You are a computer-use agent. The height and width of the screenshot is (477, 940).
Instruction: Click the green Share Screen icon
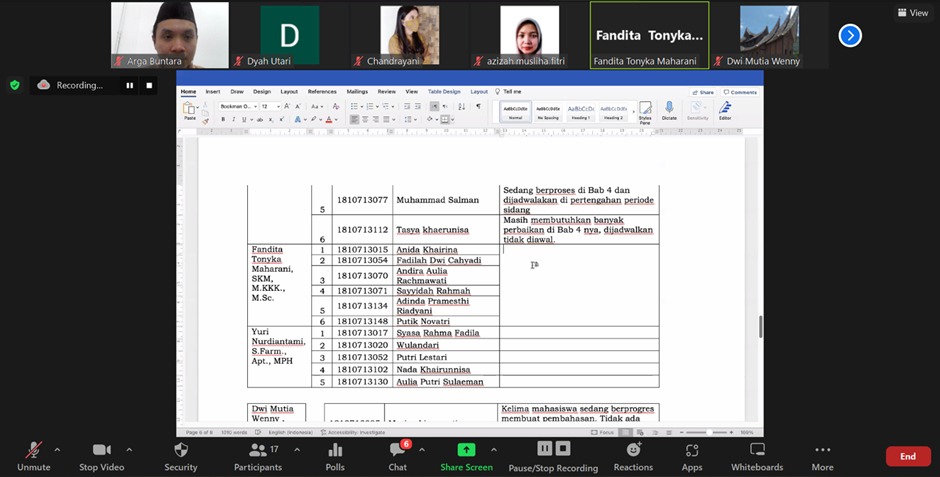(466, 451)
